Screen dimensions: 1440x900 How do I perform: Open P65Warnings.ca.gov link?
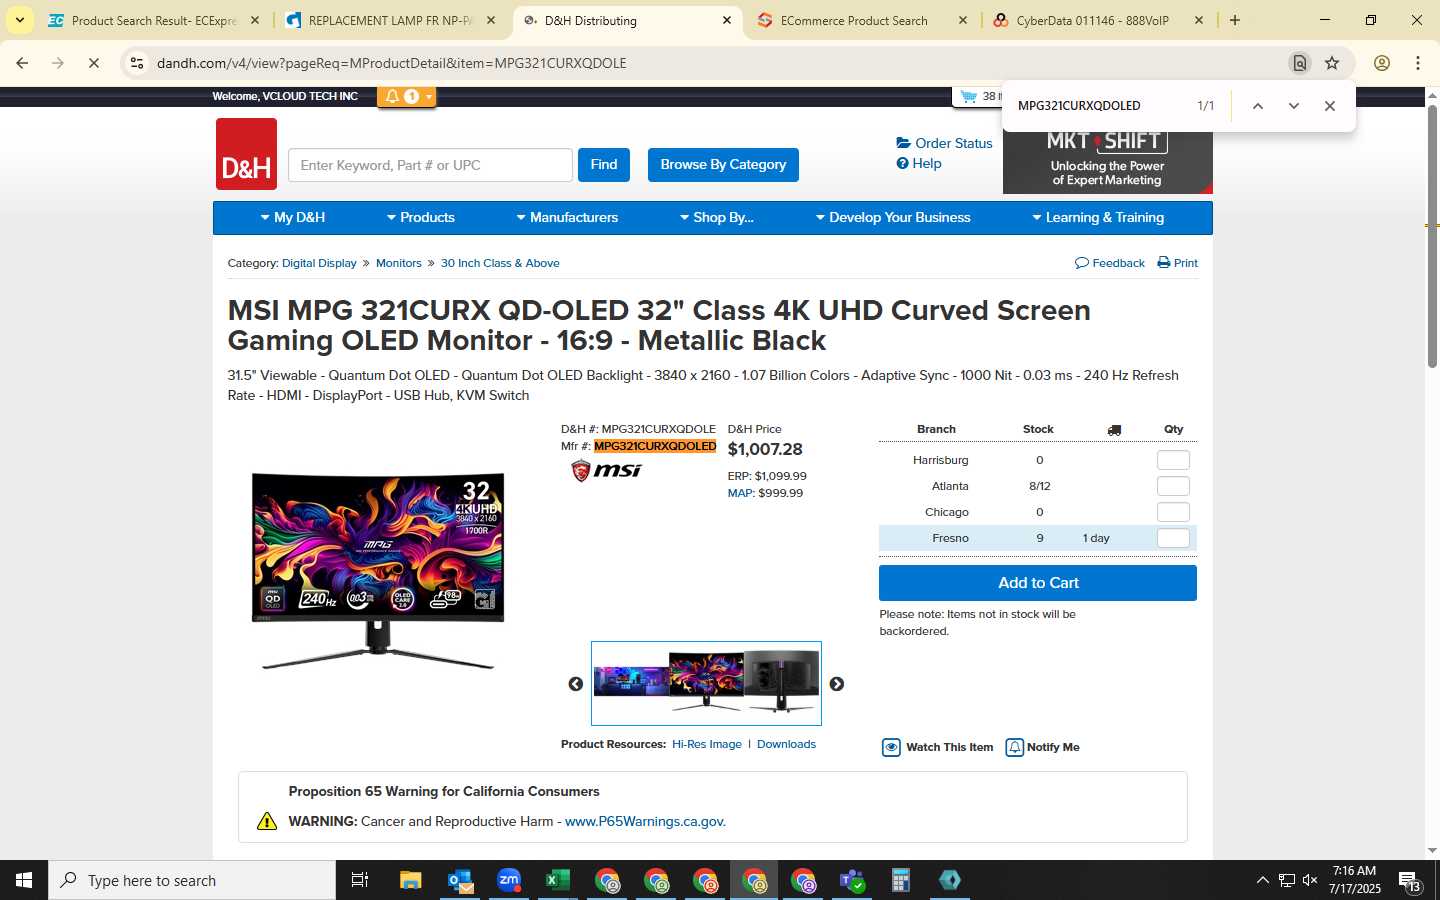pyautogui.click(x=645, y=821)
